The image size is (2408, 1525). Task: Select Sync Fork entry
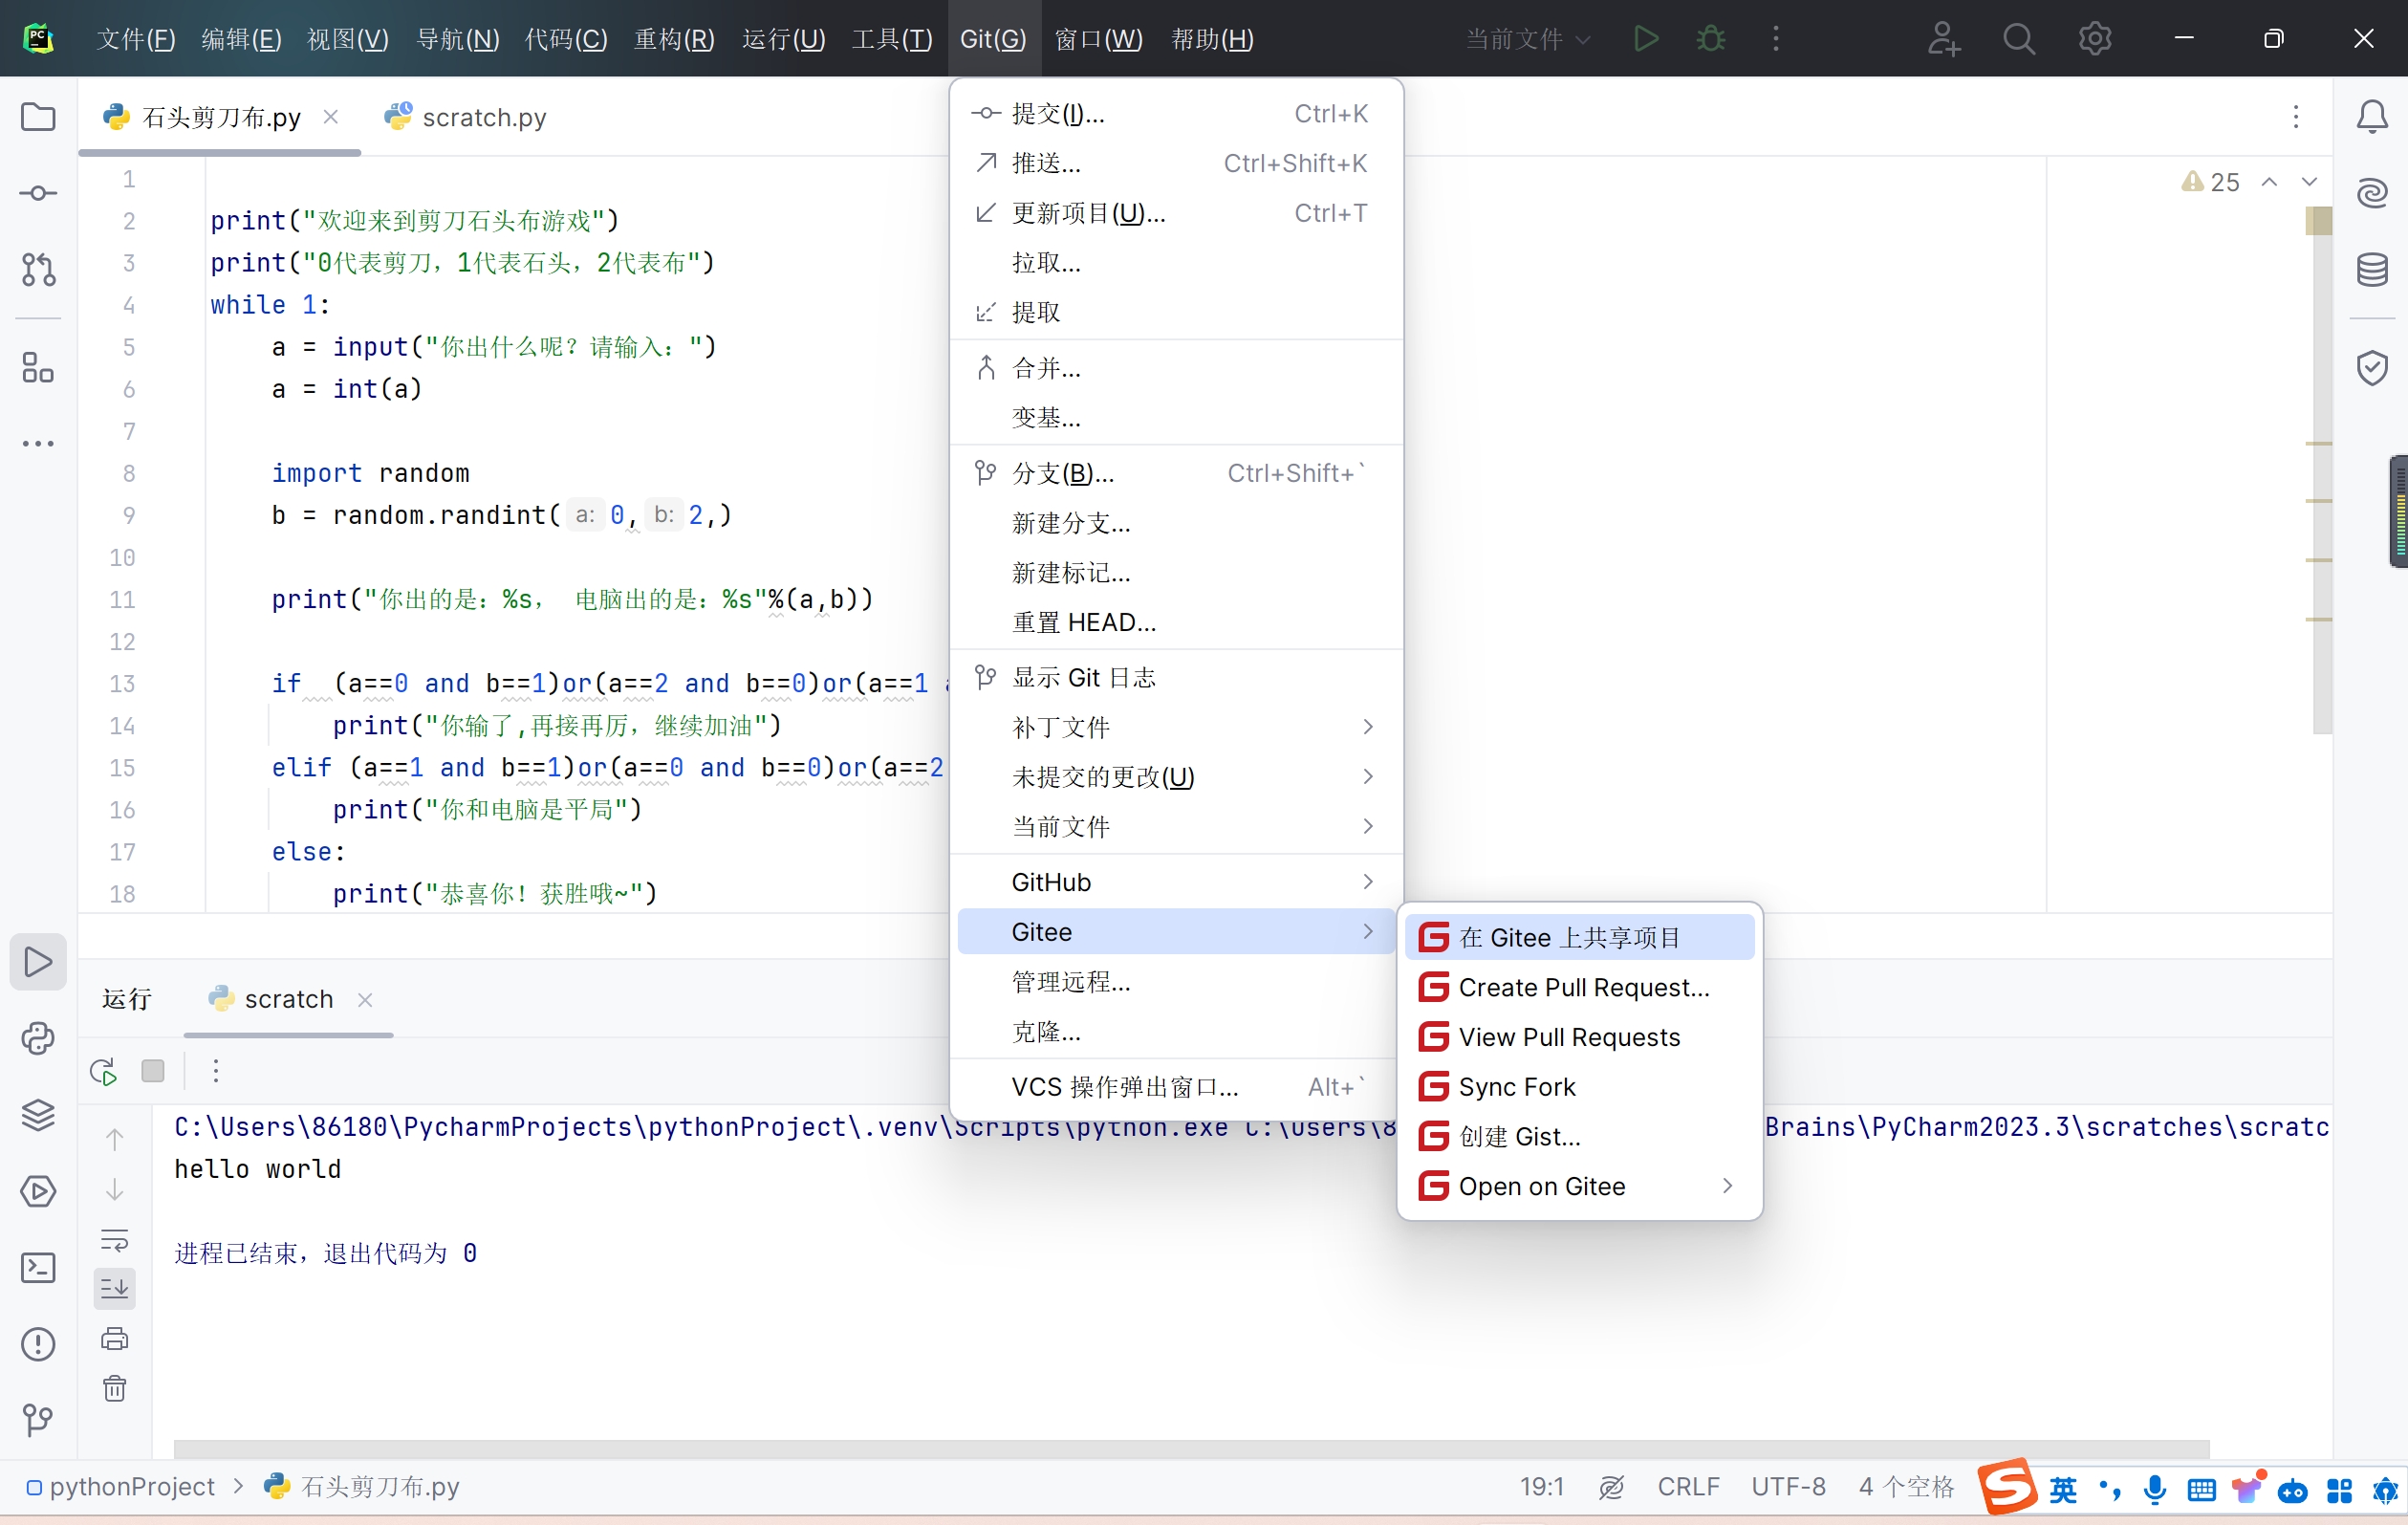click(1579, 1087)
